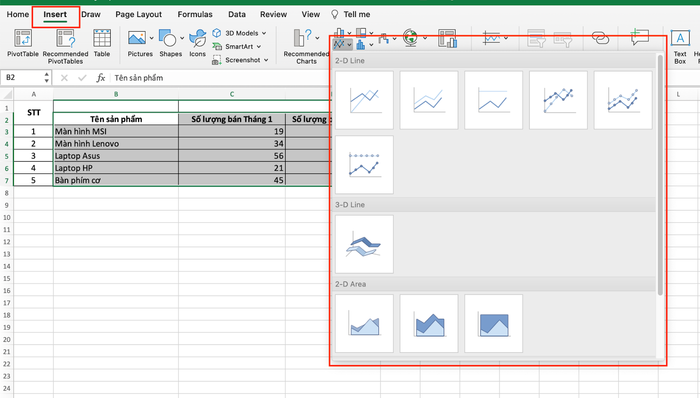
Task: Expand the Pictures dropdown arrow
Action: (x=151, y=38)
